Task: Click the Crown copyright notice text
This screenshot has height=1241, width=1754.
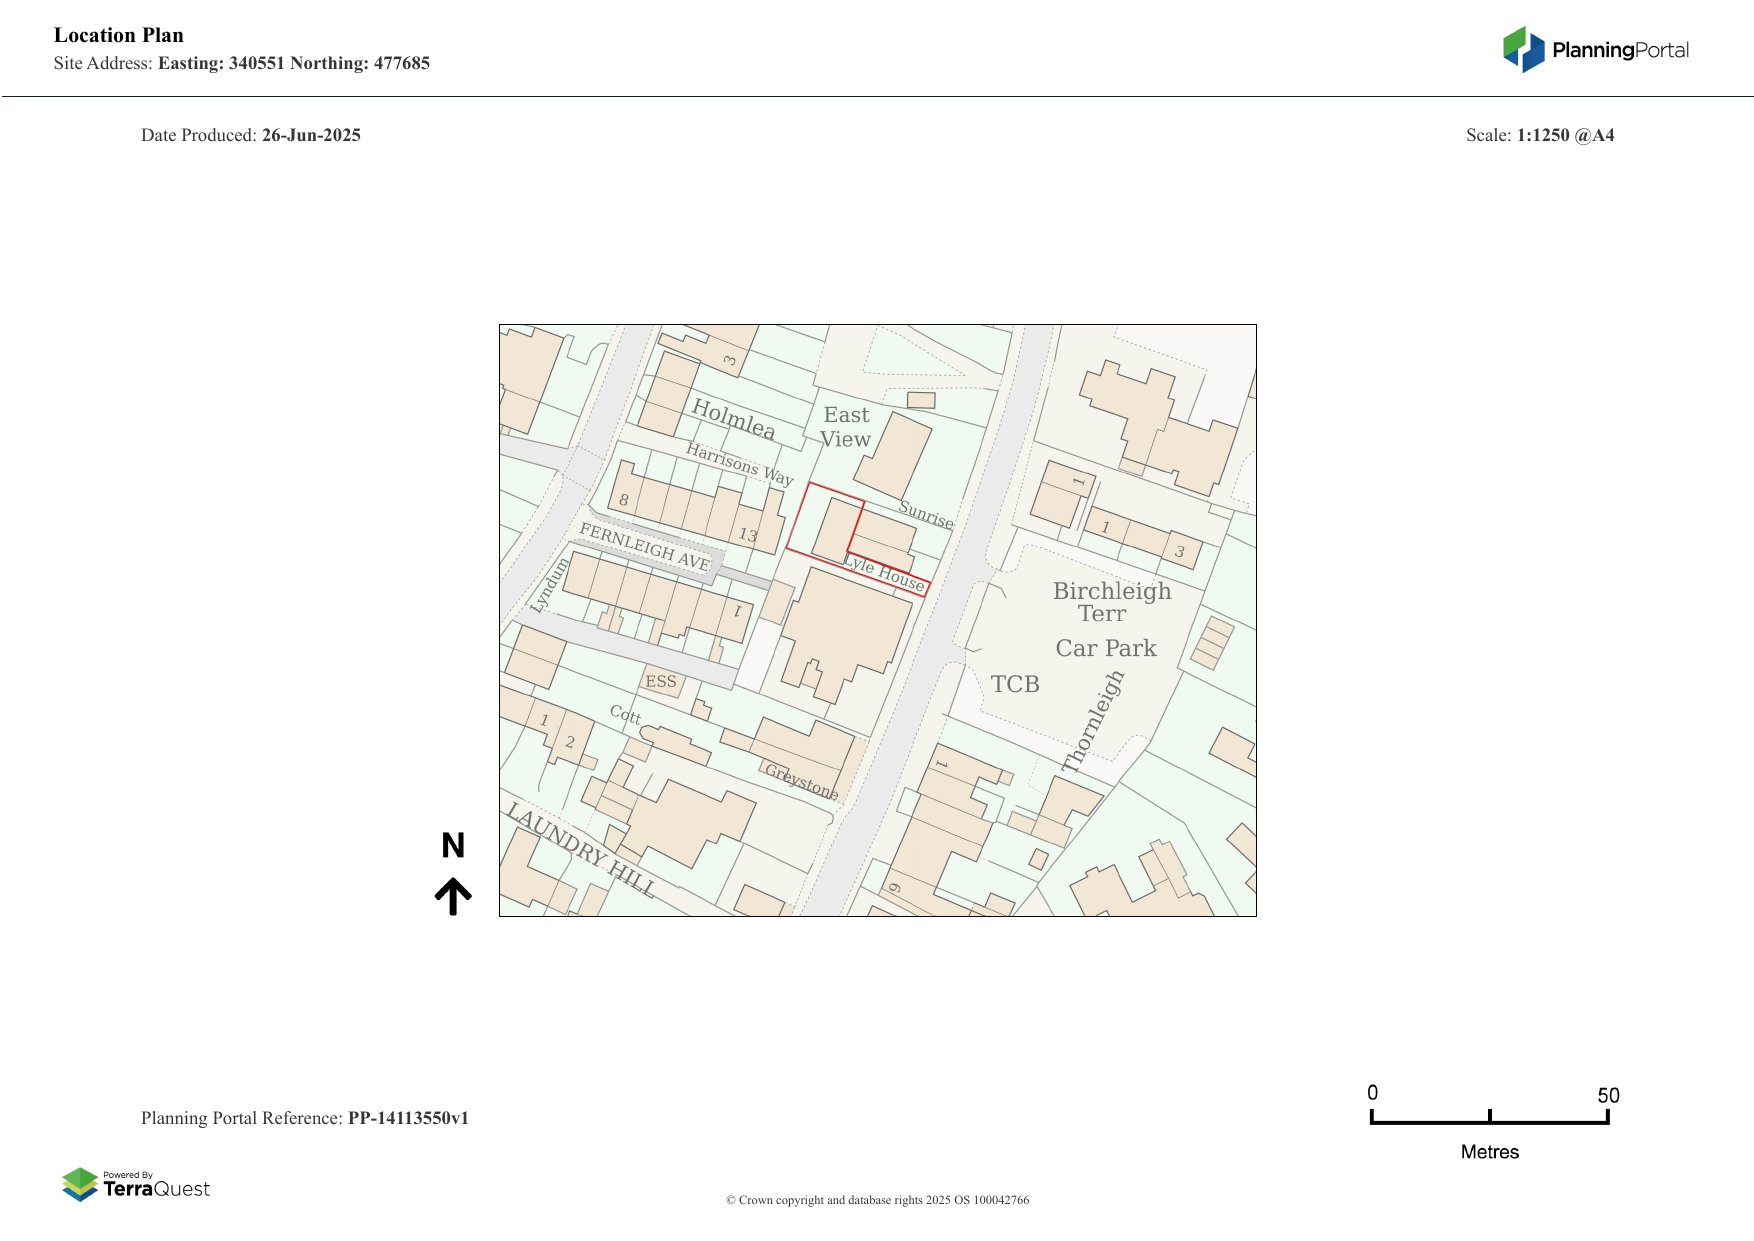Action: point(877,1200)
